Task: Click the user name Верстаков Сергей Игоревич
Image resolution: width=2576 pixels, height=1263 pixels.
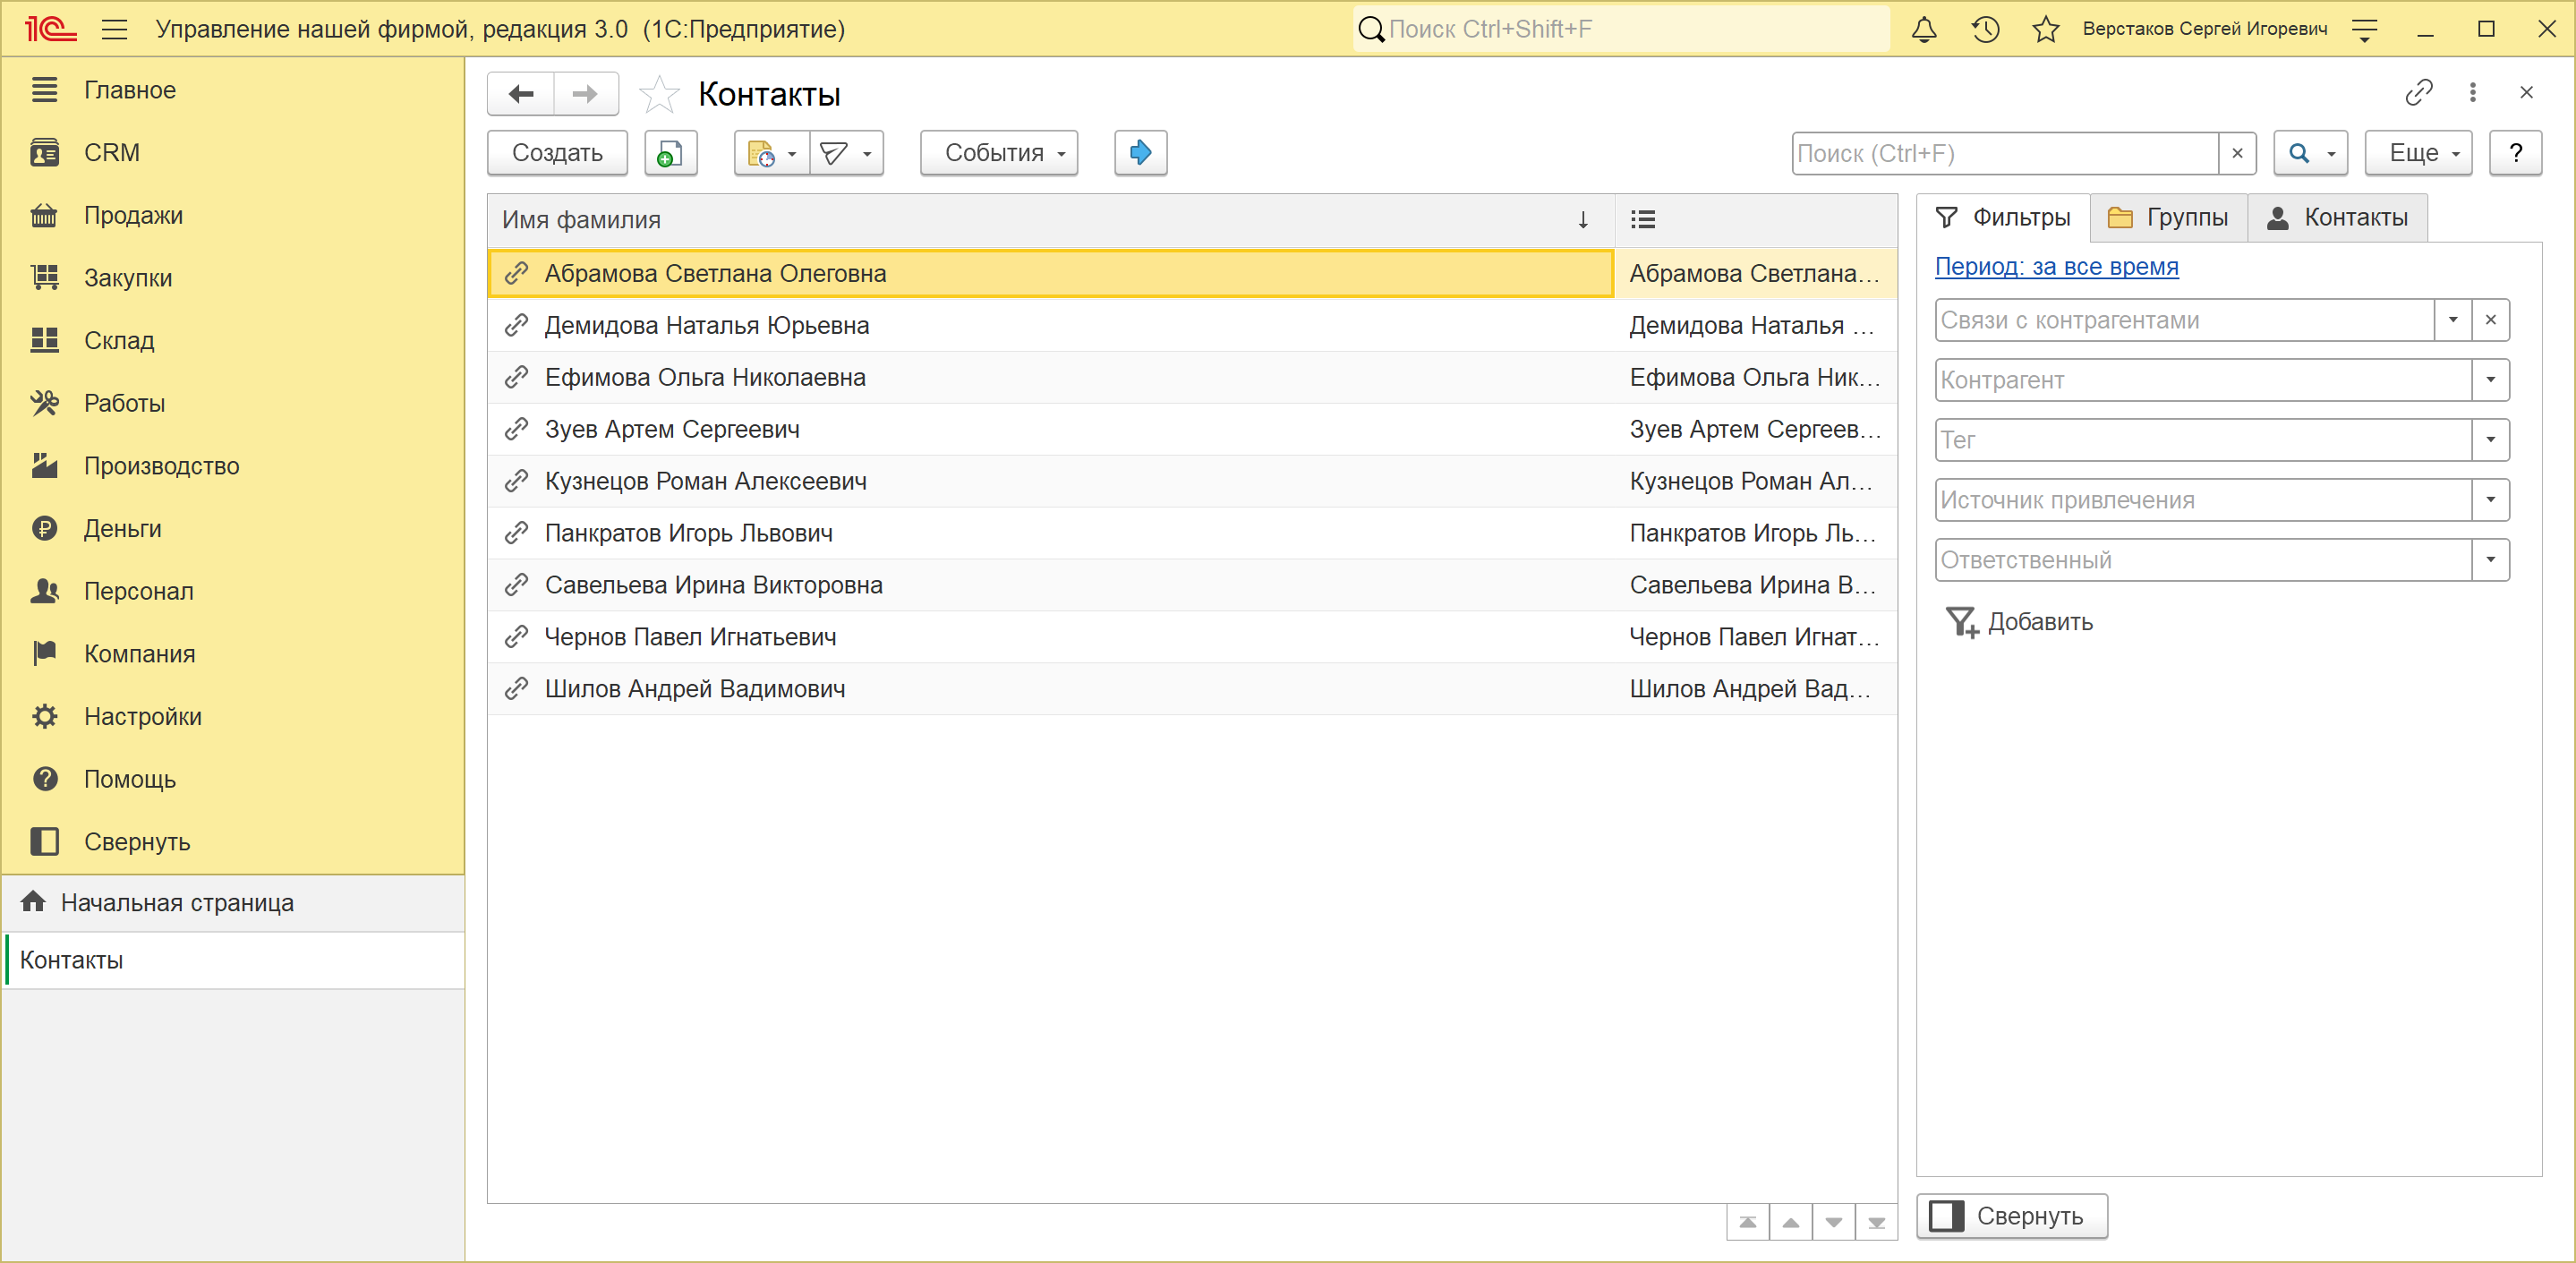Action: click(x=2204, y=29)
